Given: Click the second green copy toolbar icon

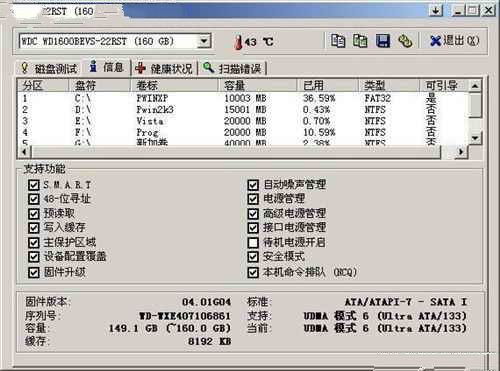Looking at the screenshot, I should (x=360, y=41).
